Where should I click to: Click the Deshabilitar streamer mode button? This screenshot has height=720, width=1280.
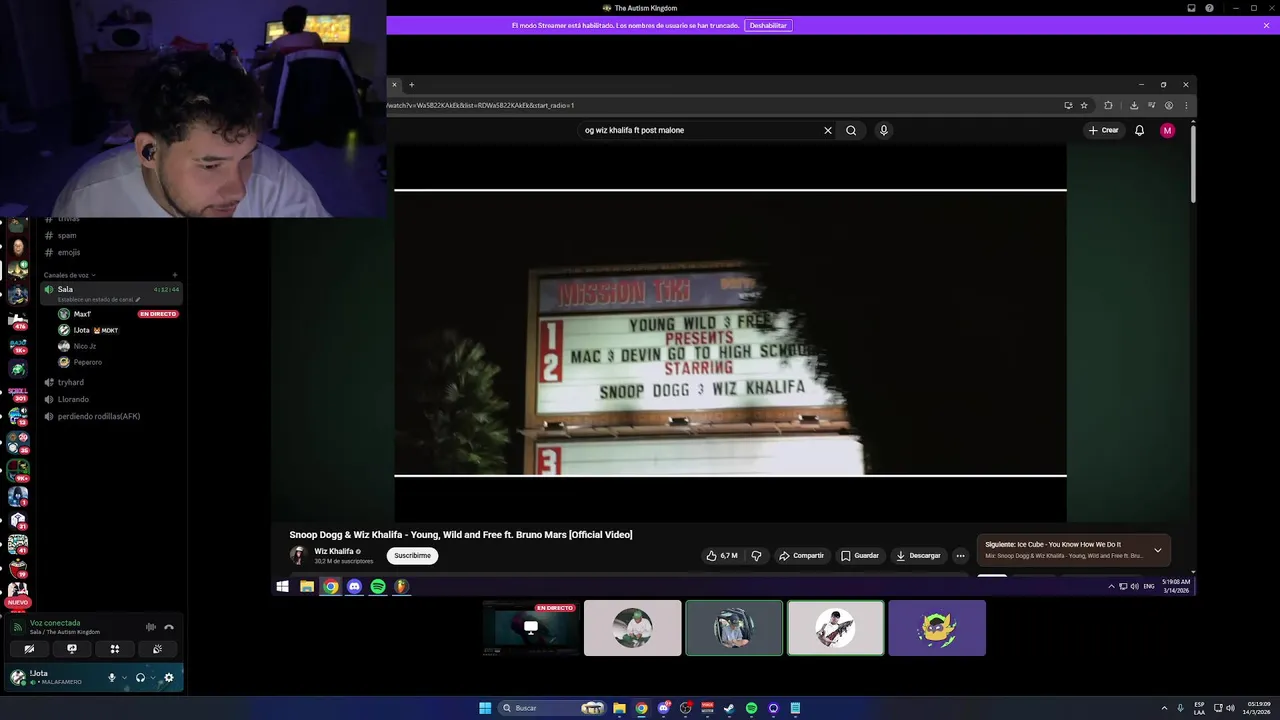[x=768, y=25]
